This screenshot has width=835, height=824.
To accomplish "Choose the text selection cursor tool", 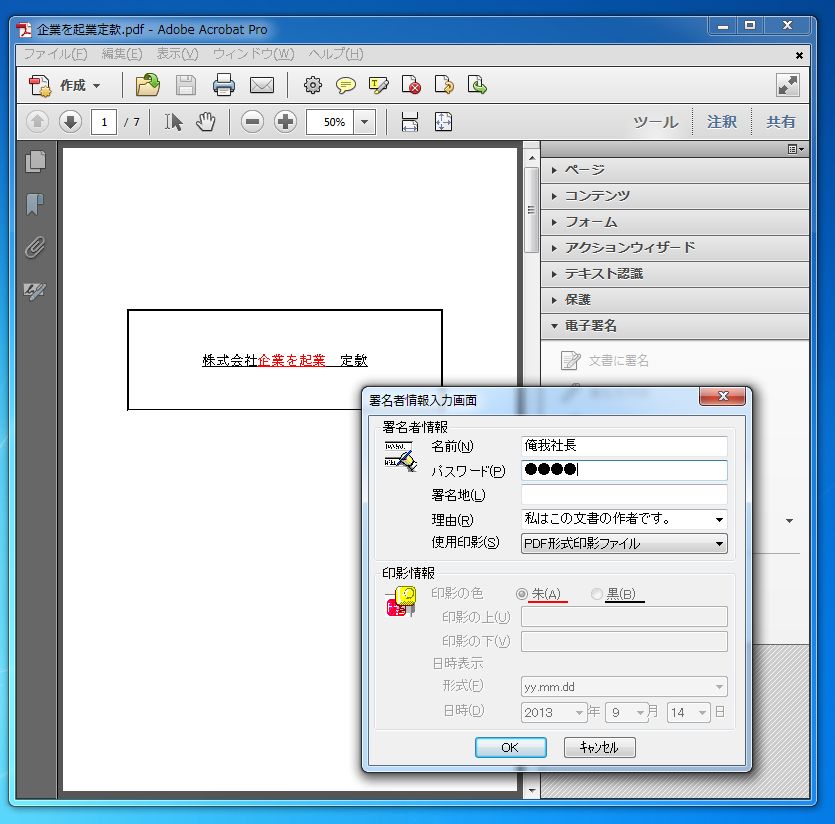I will point(173,122).
